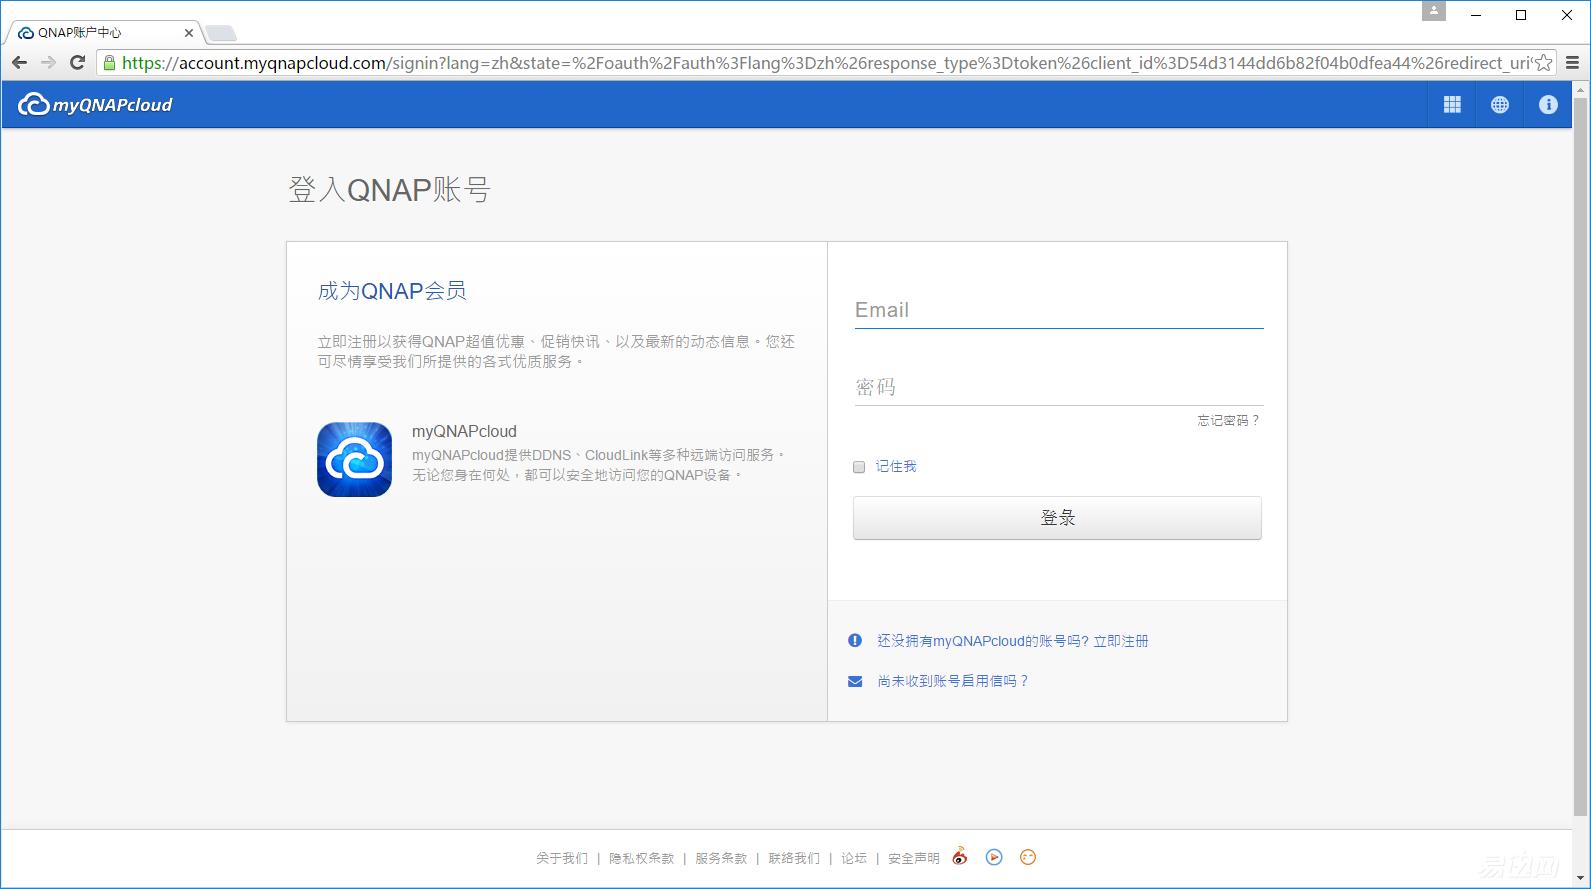Click the Chrome user profile icon
The width and height of the screenshot is (1591, 889).
(x=1434, y=11)
